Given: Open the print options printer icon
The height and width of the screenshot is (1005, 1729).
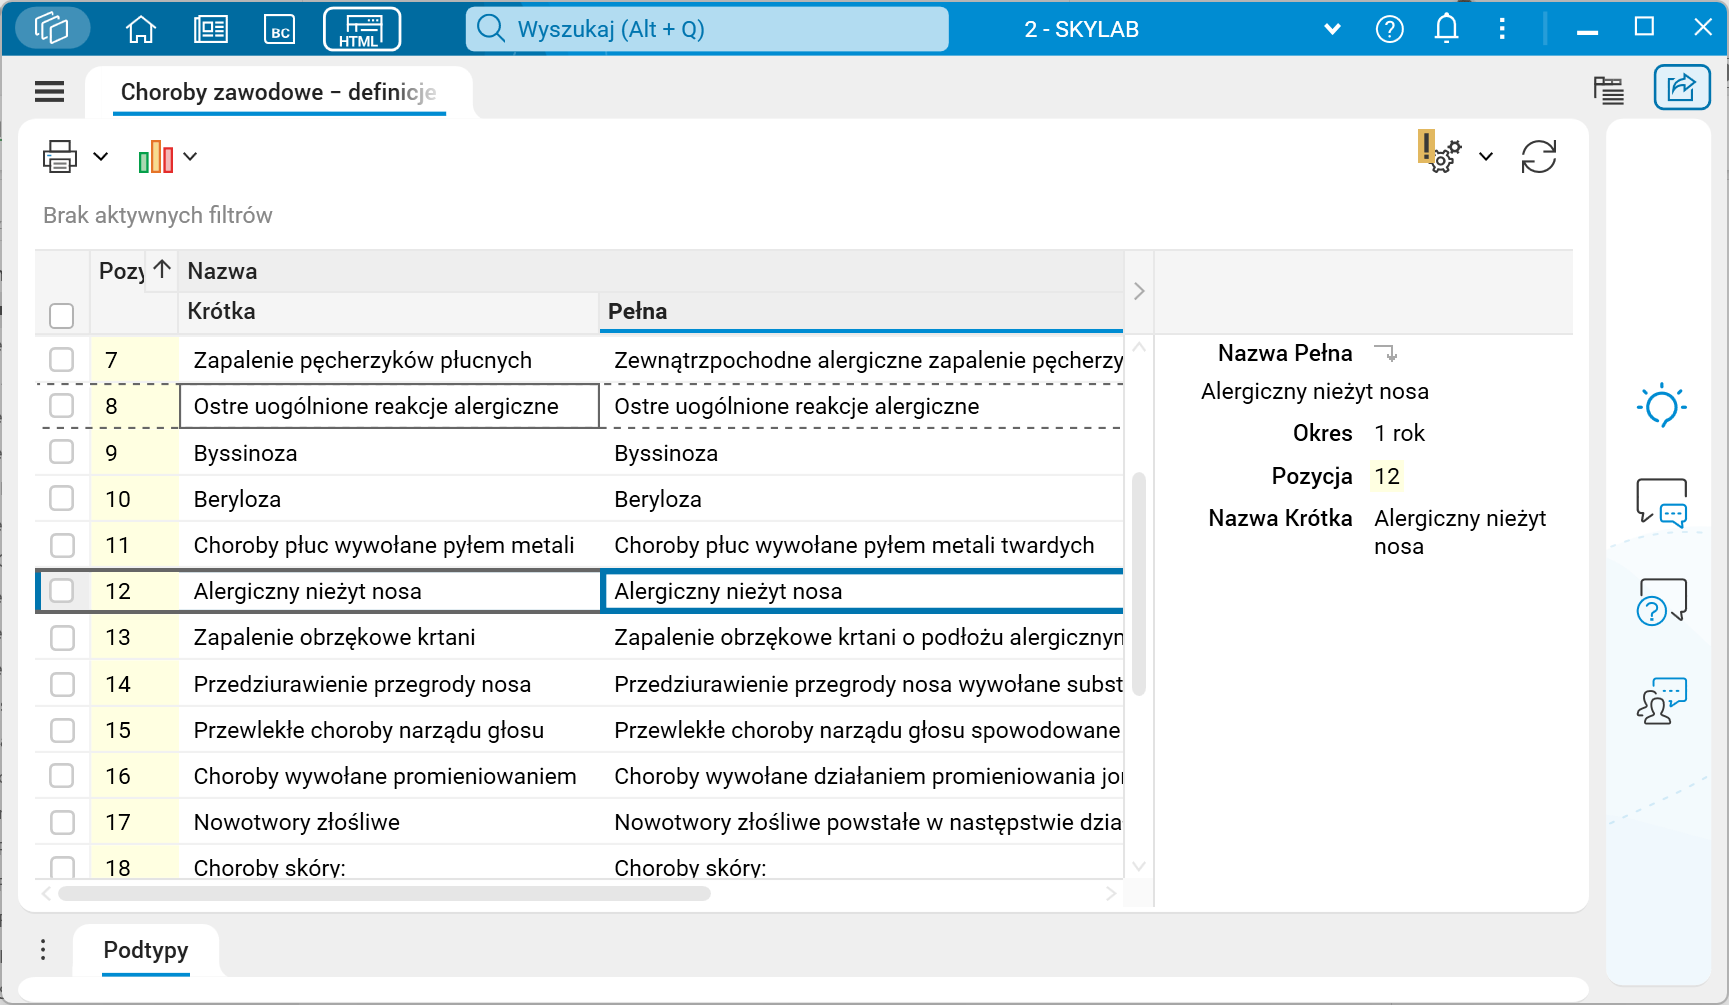Looking at the screenshot, I should coord(60,156).
